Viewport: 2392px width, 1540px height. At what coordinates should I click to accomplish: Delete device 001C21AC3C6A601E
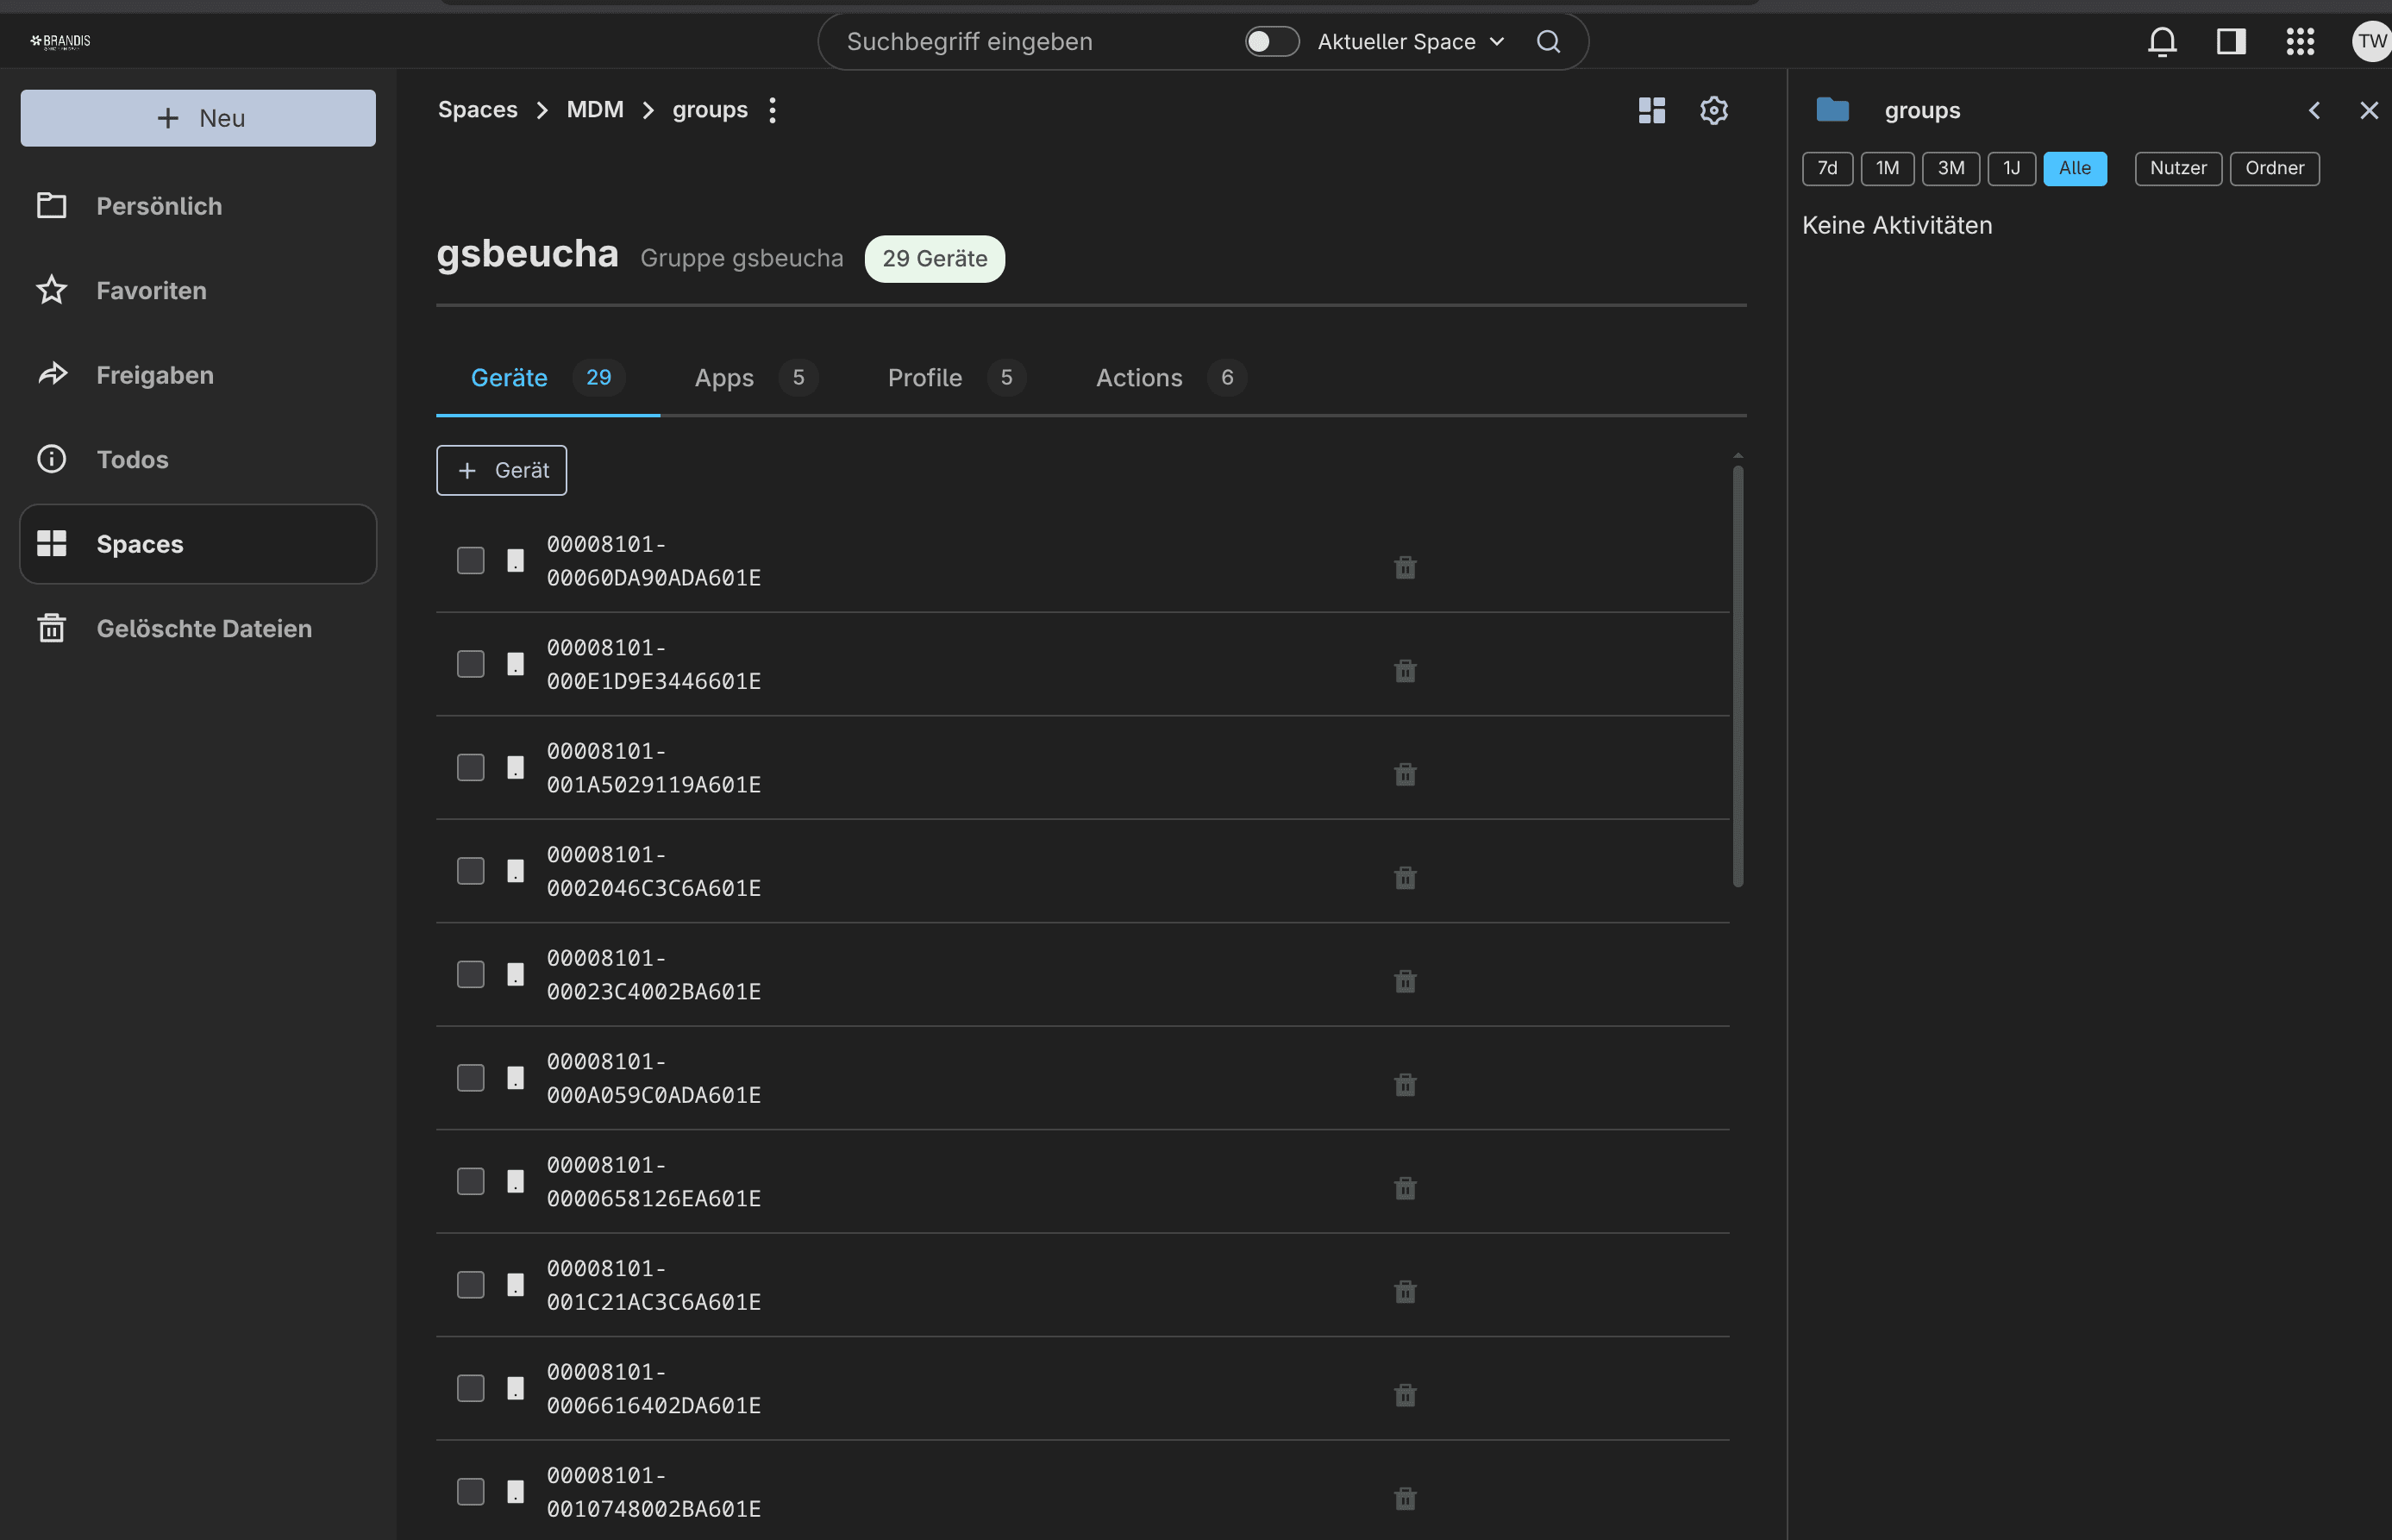pos(1405,1291)
